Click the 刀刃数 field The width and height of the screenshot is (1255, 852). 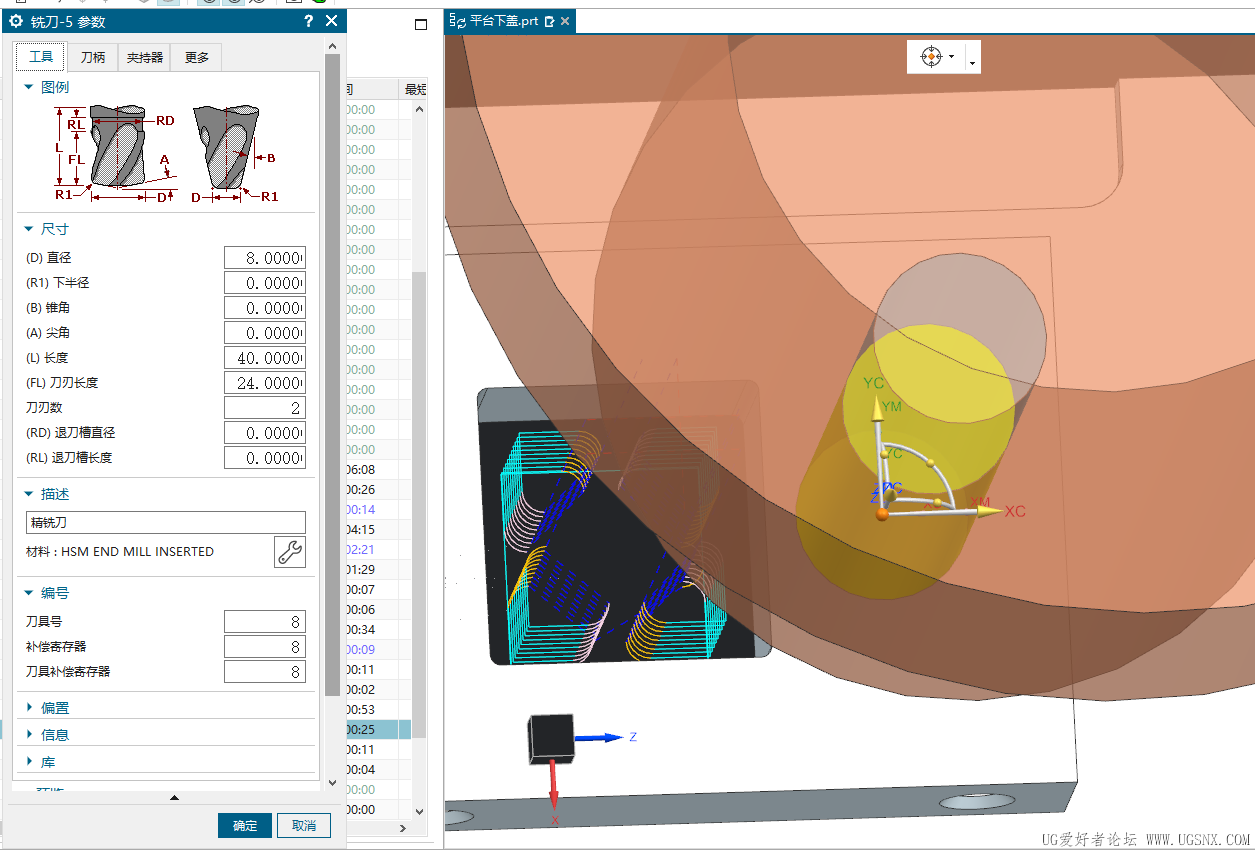(x=265, y=408)
